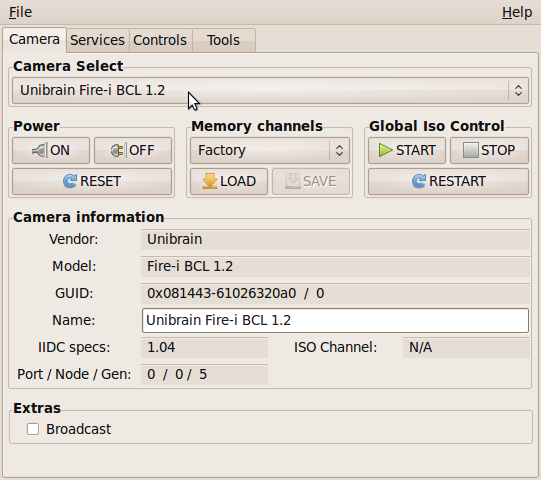Turn camera power OFF
Viewport: 541px width, 480px height.
tap(133, 150)
